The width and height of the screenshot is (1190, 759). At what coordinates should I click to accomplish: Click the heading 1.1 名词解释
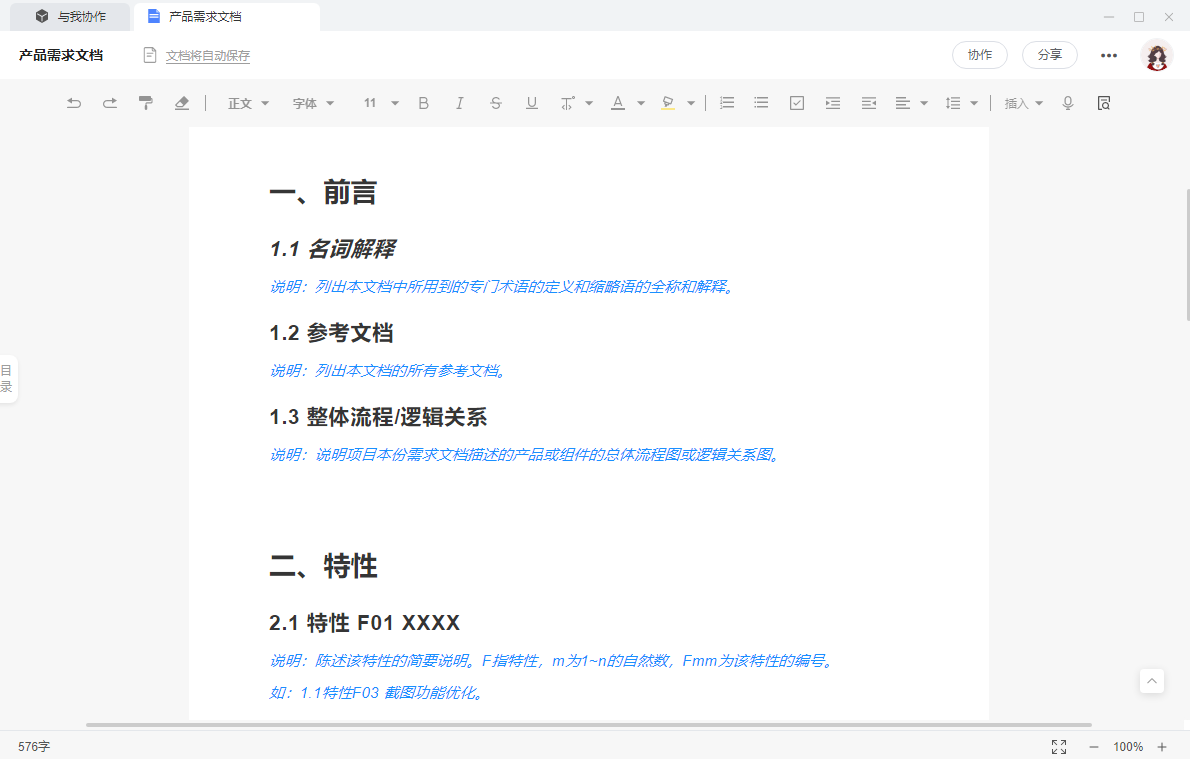click(x=332, y=249)
